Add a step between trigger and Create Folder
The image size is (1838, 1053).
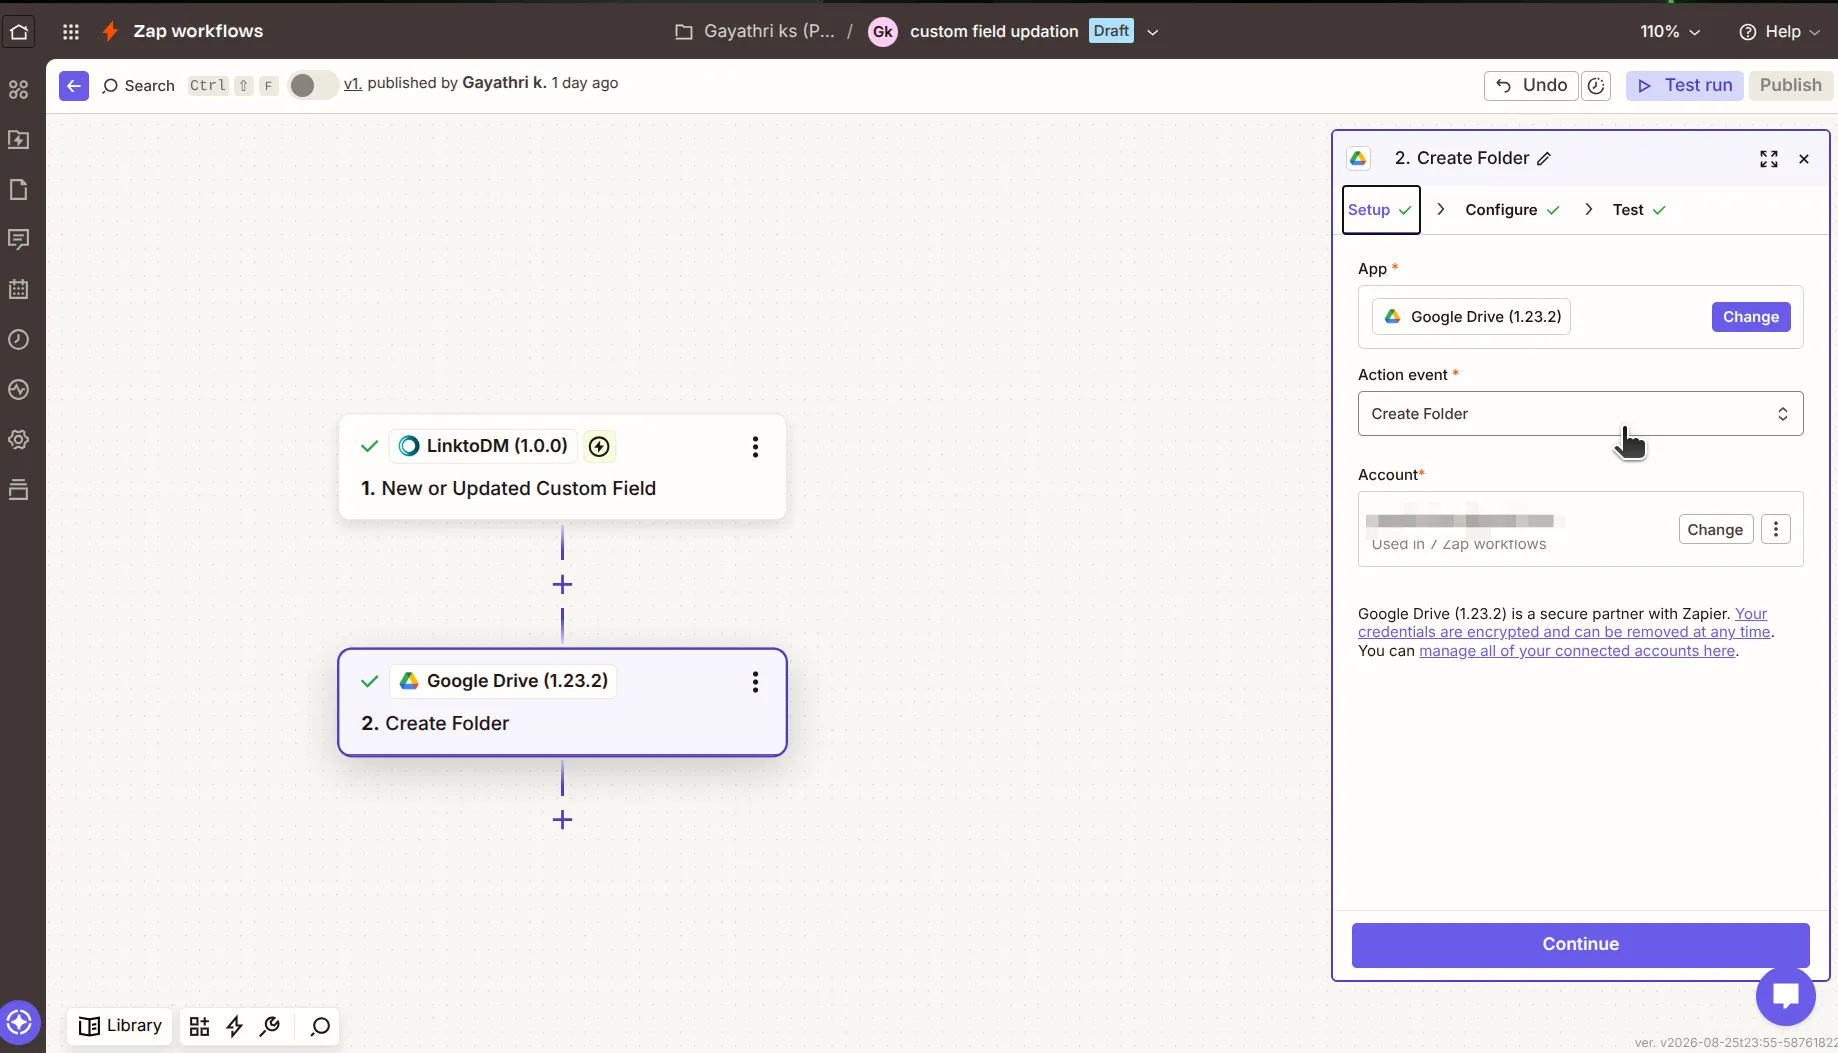[562, 584]
